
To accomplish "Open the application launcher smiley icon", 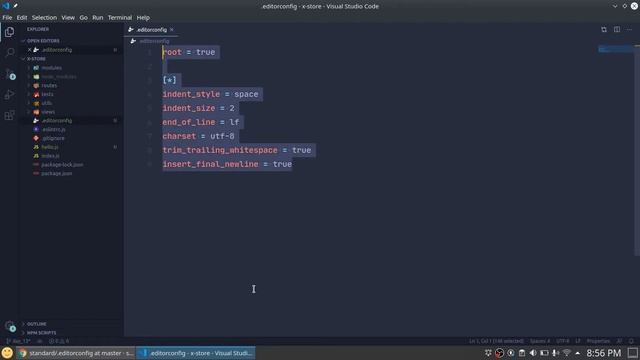I will [x=7, y=353].
